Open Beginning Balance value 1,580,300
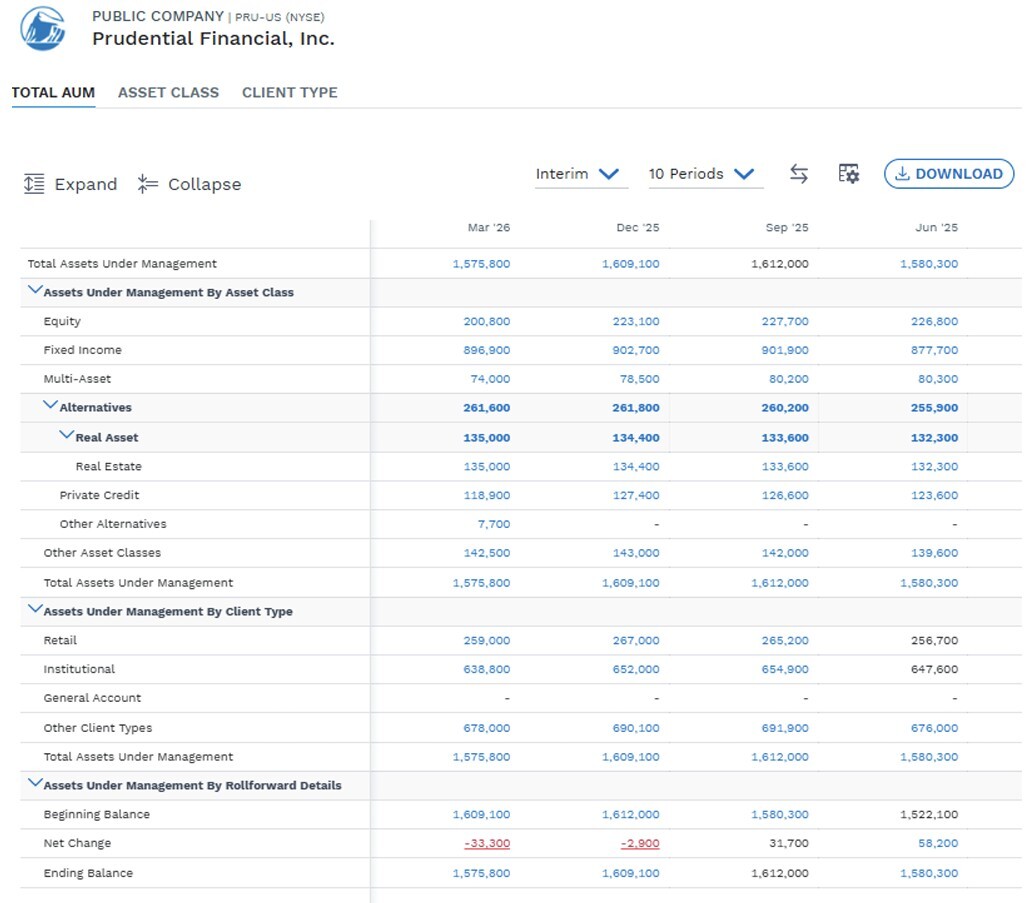The height and width of the screenshot is (903, 1031). [780, 814]
